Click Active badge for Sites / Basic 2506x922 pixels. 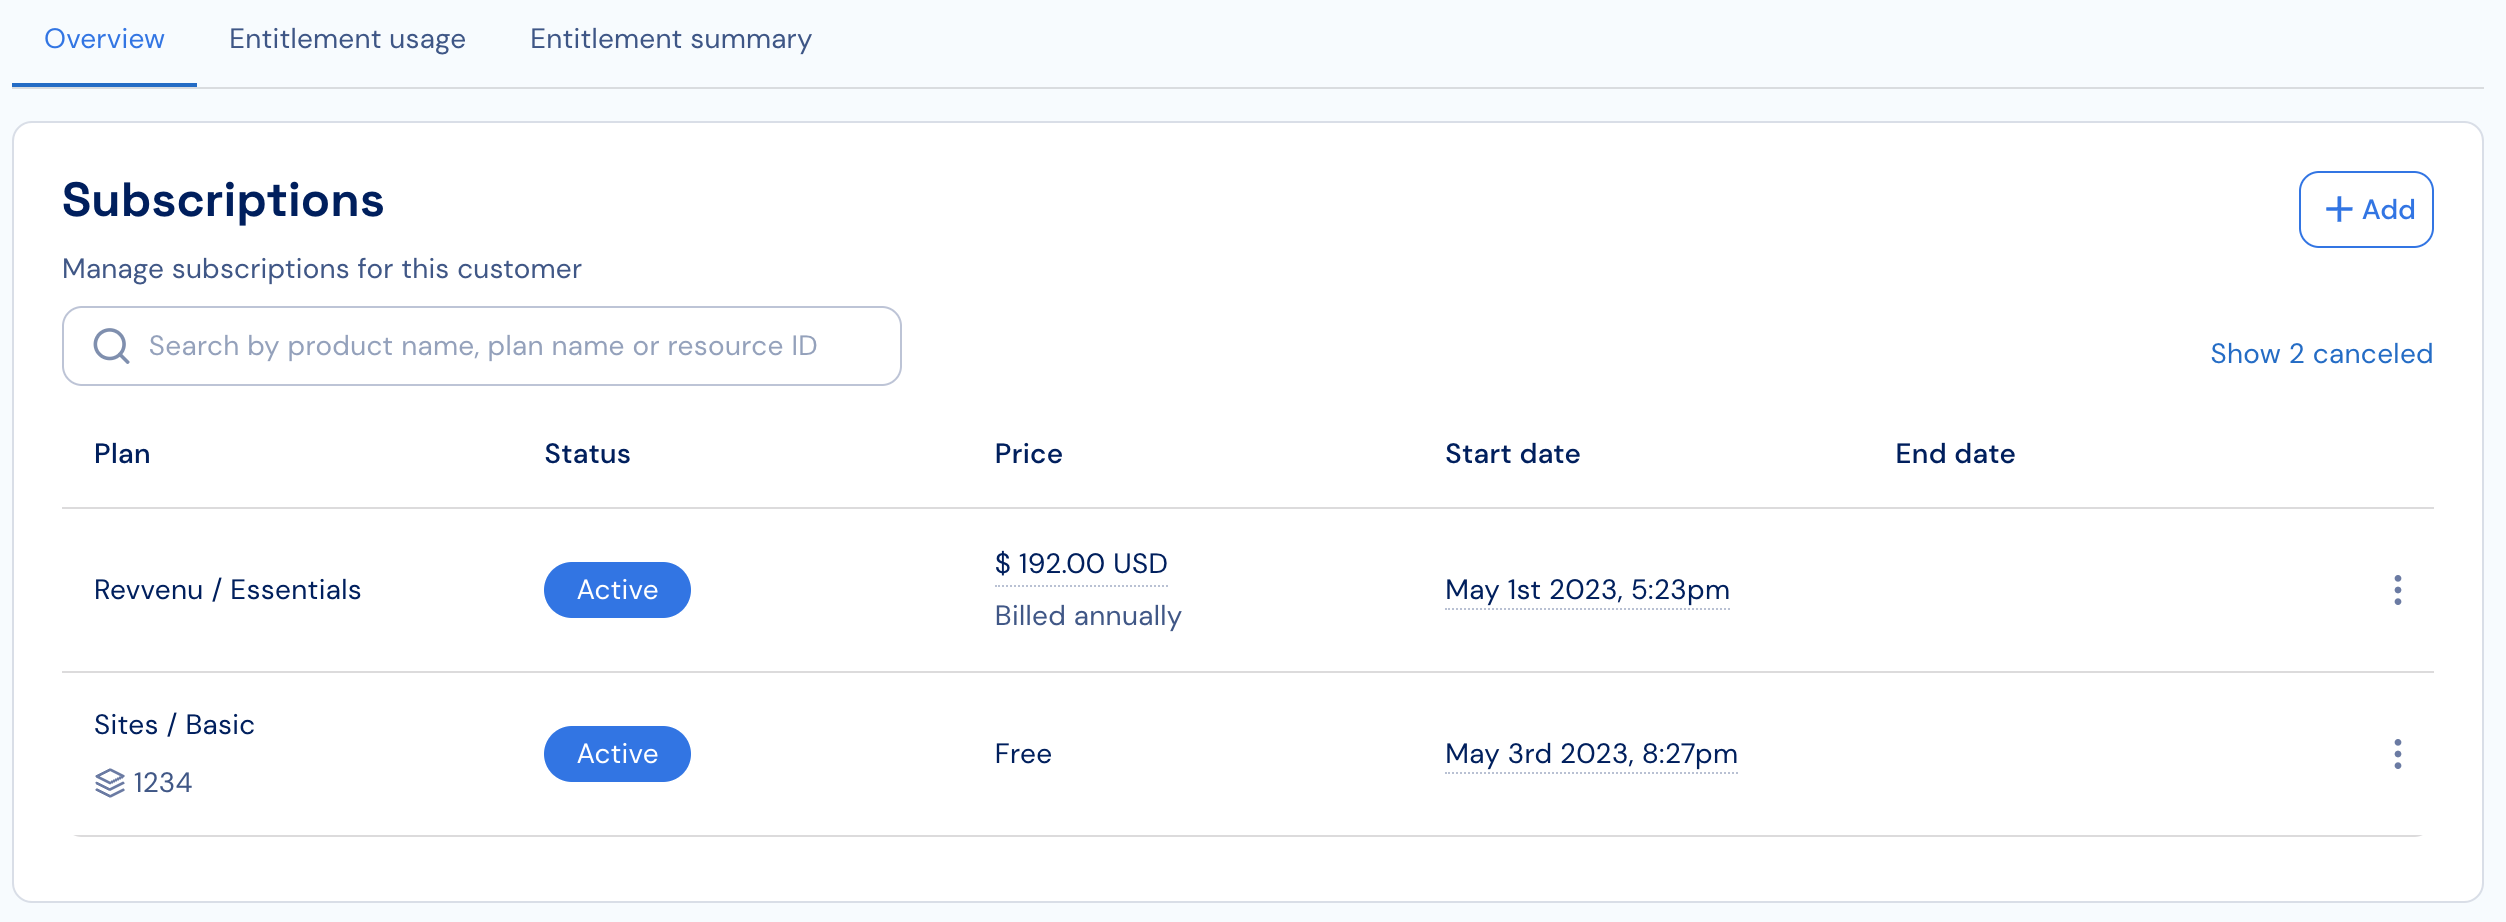point(617,754)
